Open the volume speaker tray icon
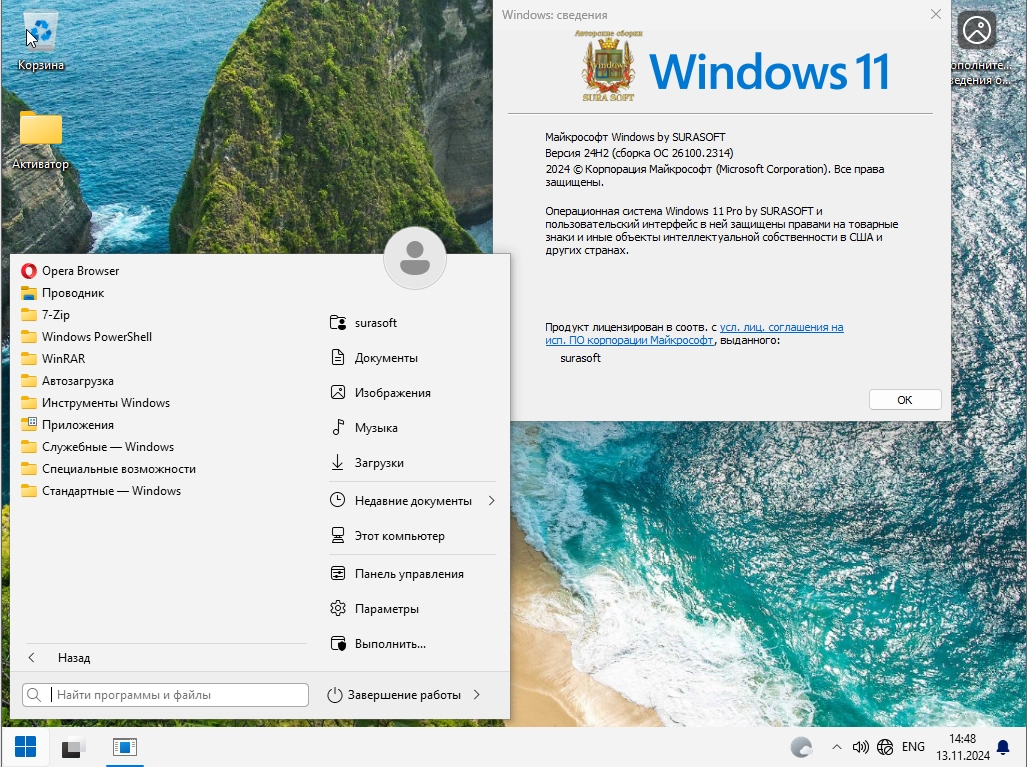 pyautogui.click(x=860, y=747)
